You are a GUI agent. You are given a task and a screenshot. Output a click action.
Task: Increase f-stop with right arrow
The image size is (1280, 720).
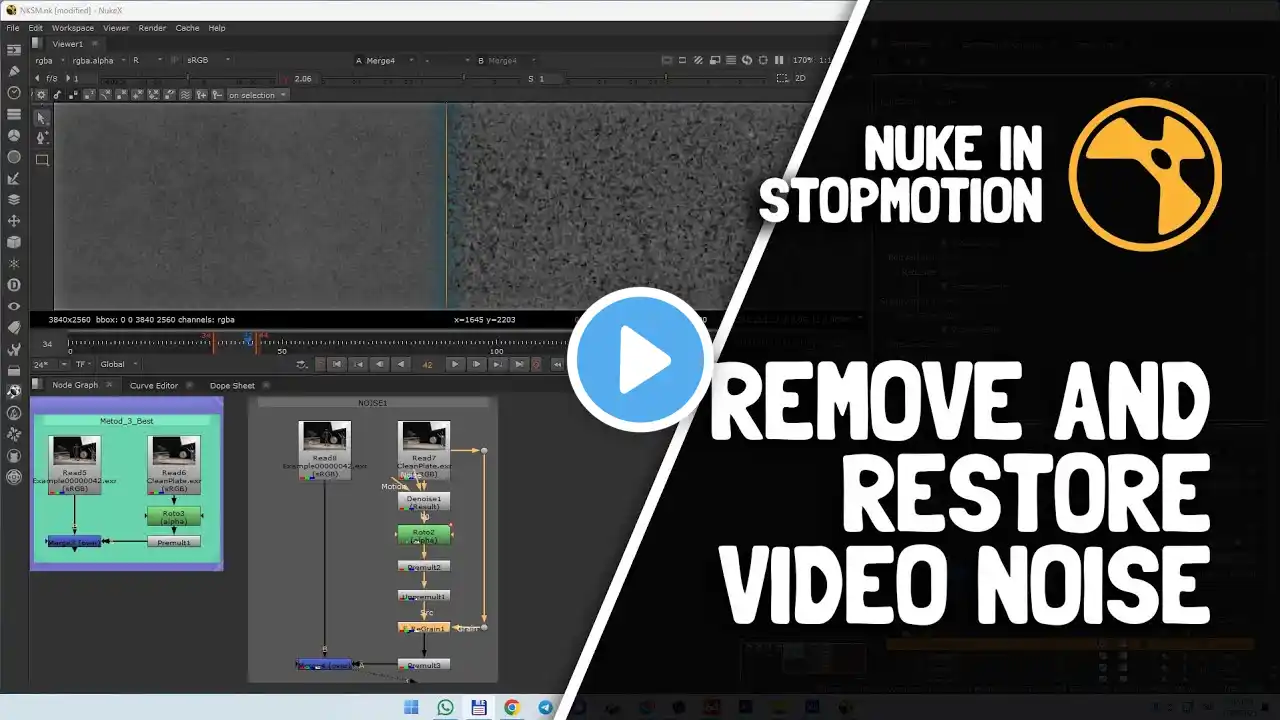tap(67, 78)
